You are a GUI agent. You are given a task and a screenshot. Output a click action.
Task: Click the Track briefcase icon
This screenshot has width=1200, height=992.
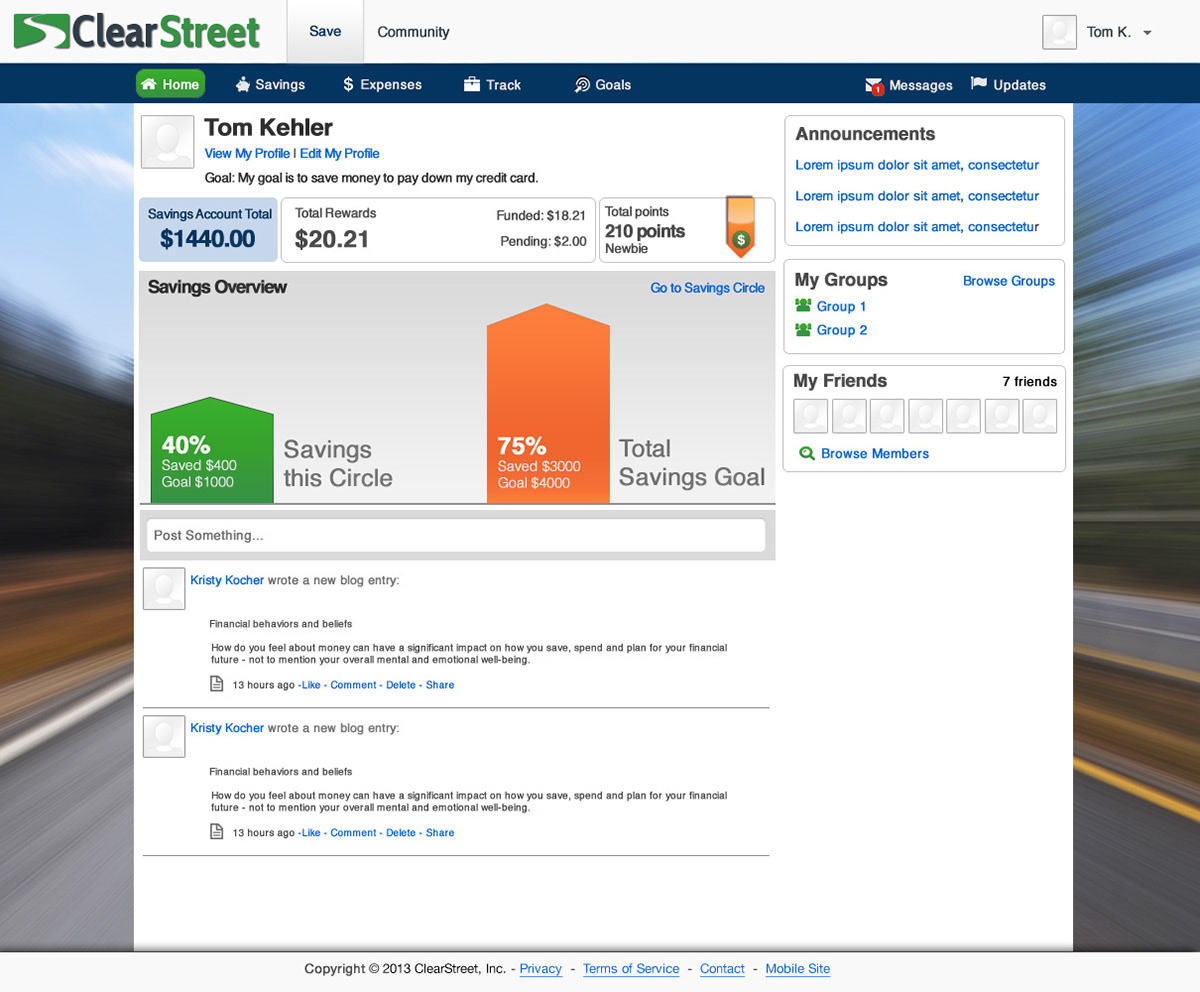point(472,85)
